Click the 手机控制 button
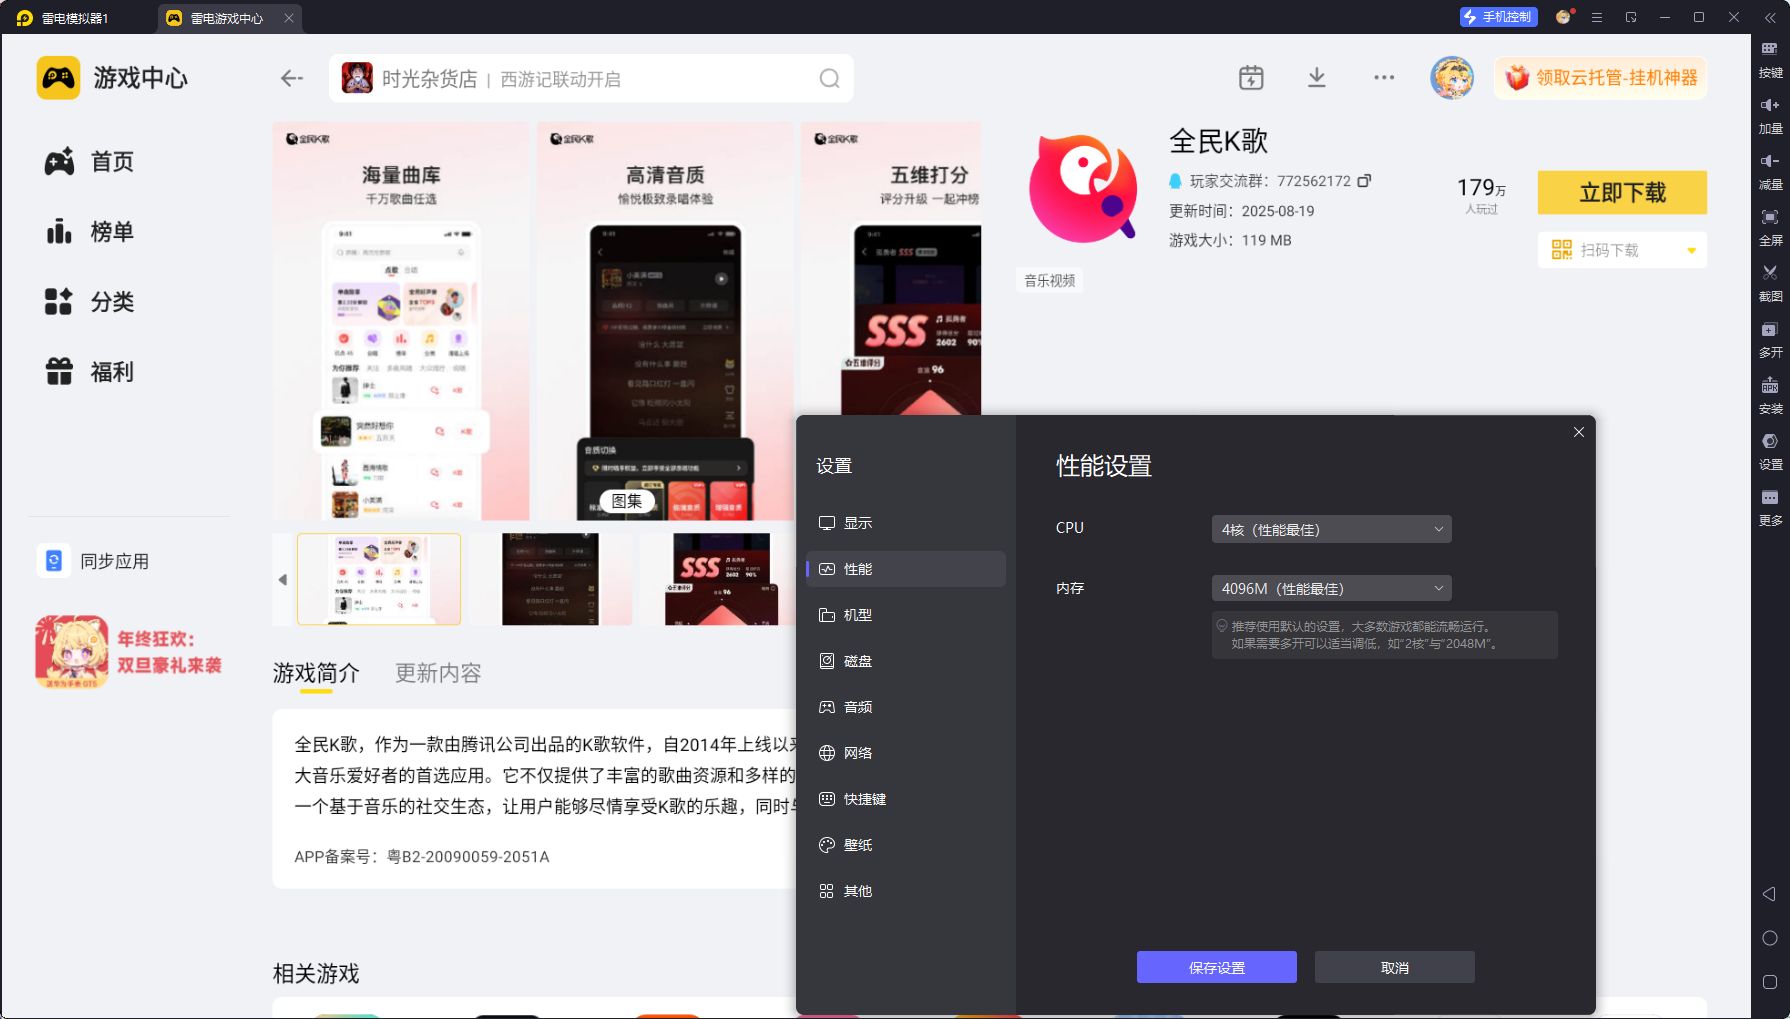Viewport: 1790px width, 1019px height. pyautogui.click(x=1497, y=17)
